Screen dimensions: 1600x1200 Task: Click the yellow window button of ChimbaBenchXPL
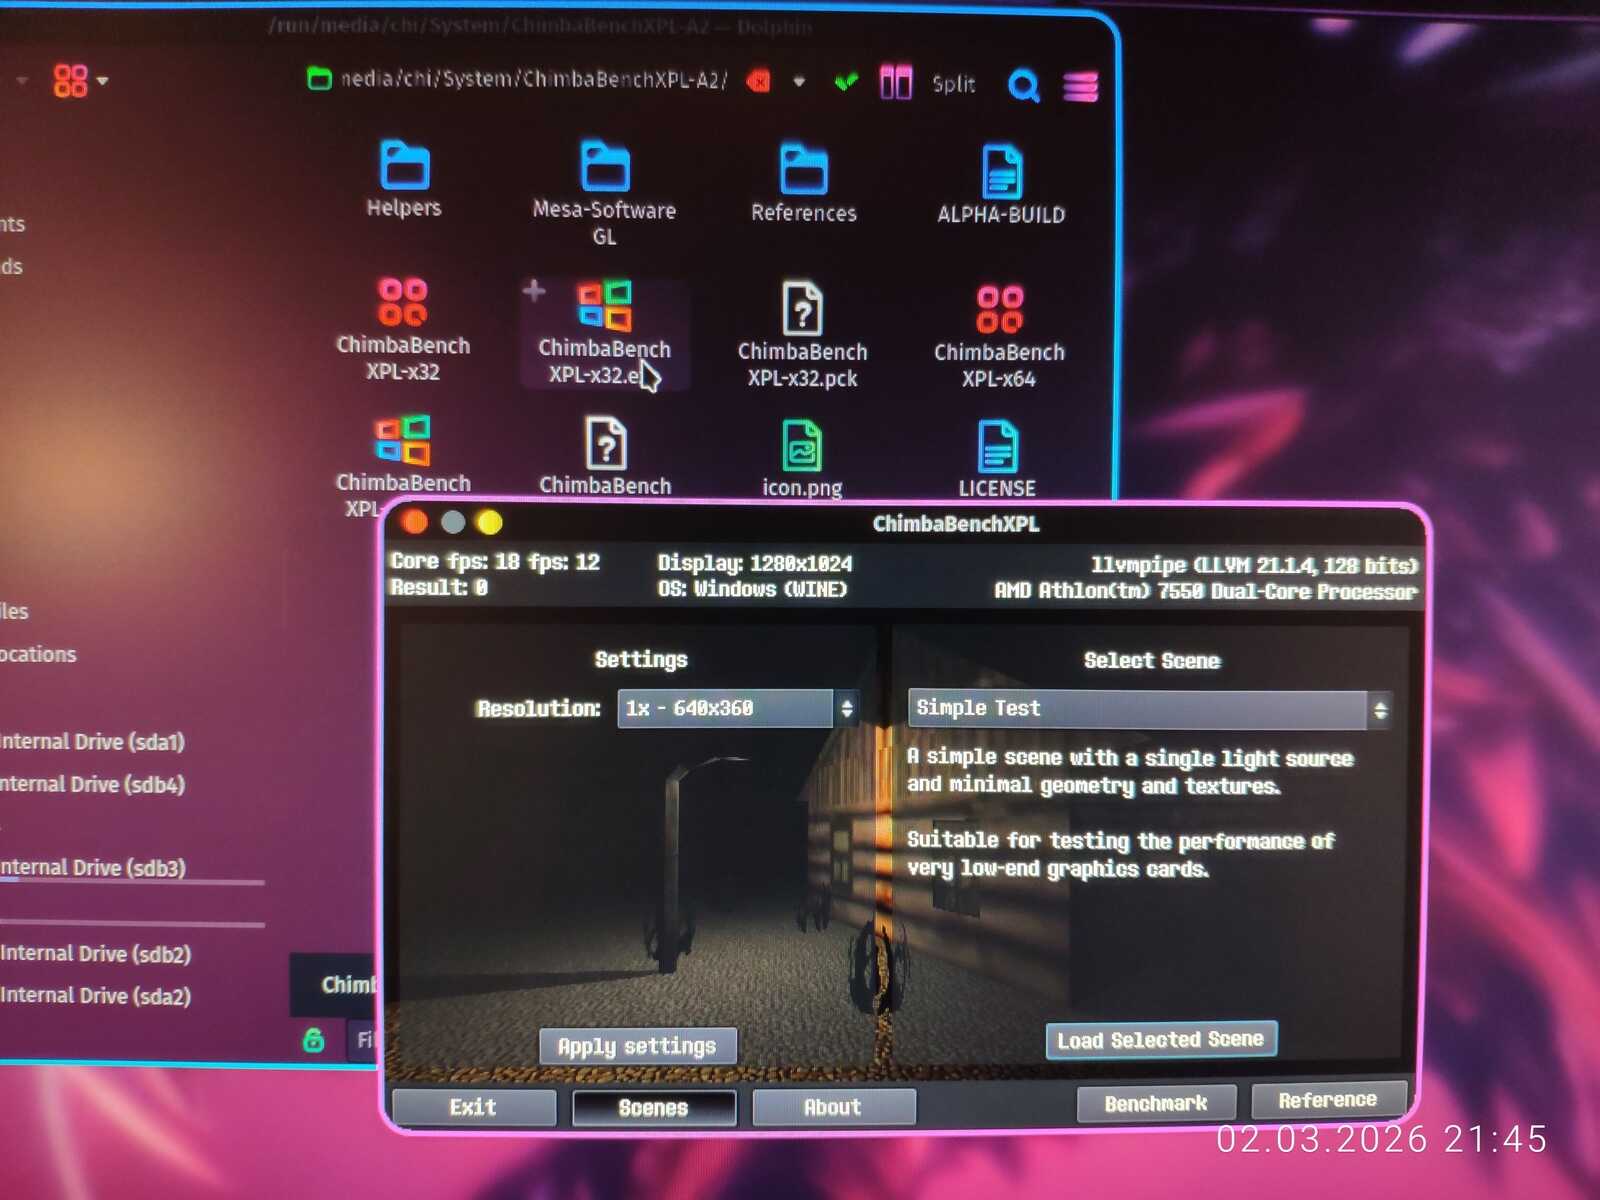tap(490, 522)
